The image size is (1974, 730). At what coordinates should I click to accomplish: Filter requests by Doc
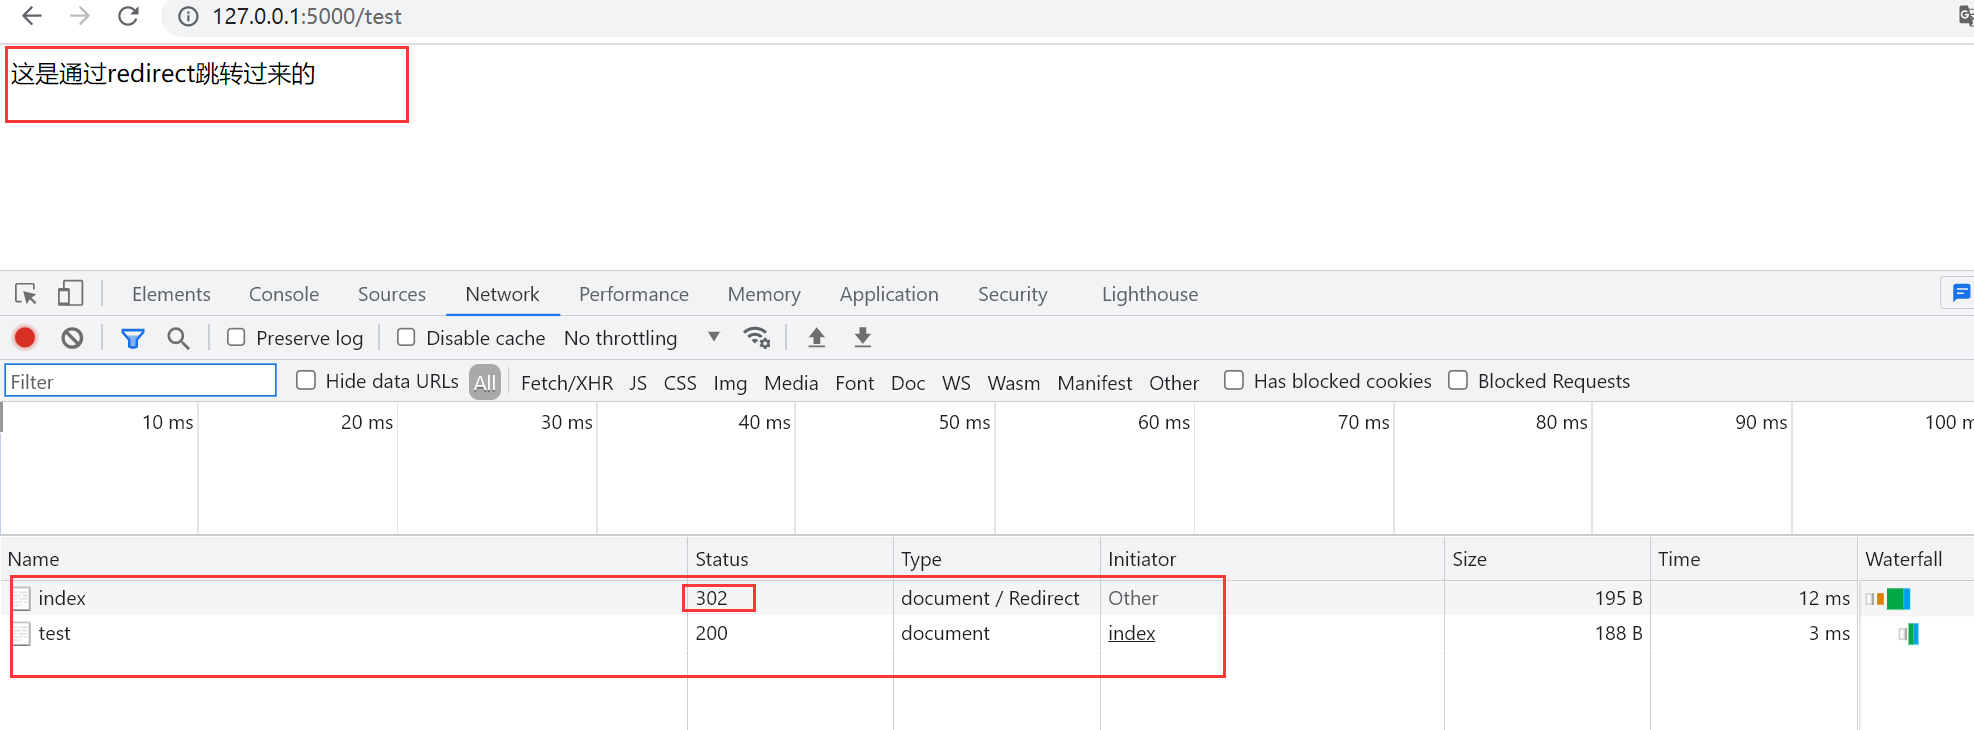tap(908, 383)
